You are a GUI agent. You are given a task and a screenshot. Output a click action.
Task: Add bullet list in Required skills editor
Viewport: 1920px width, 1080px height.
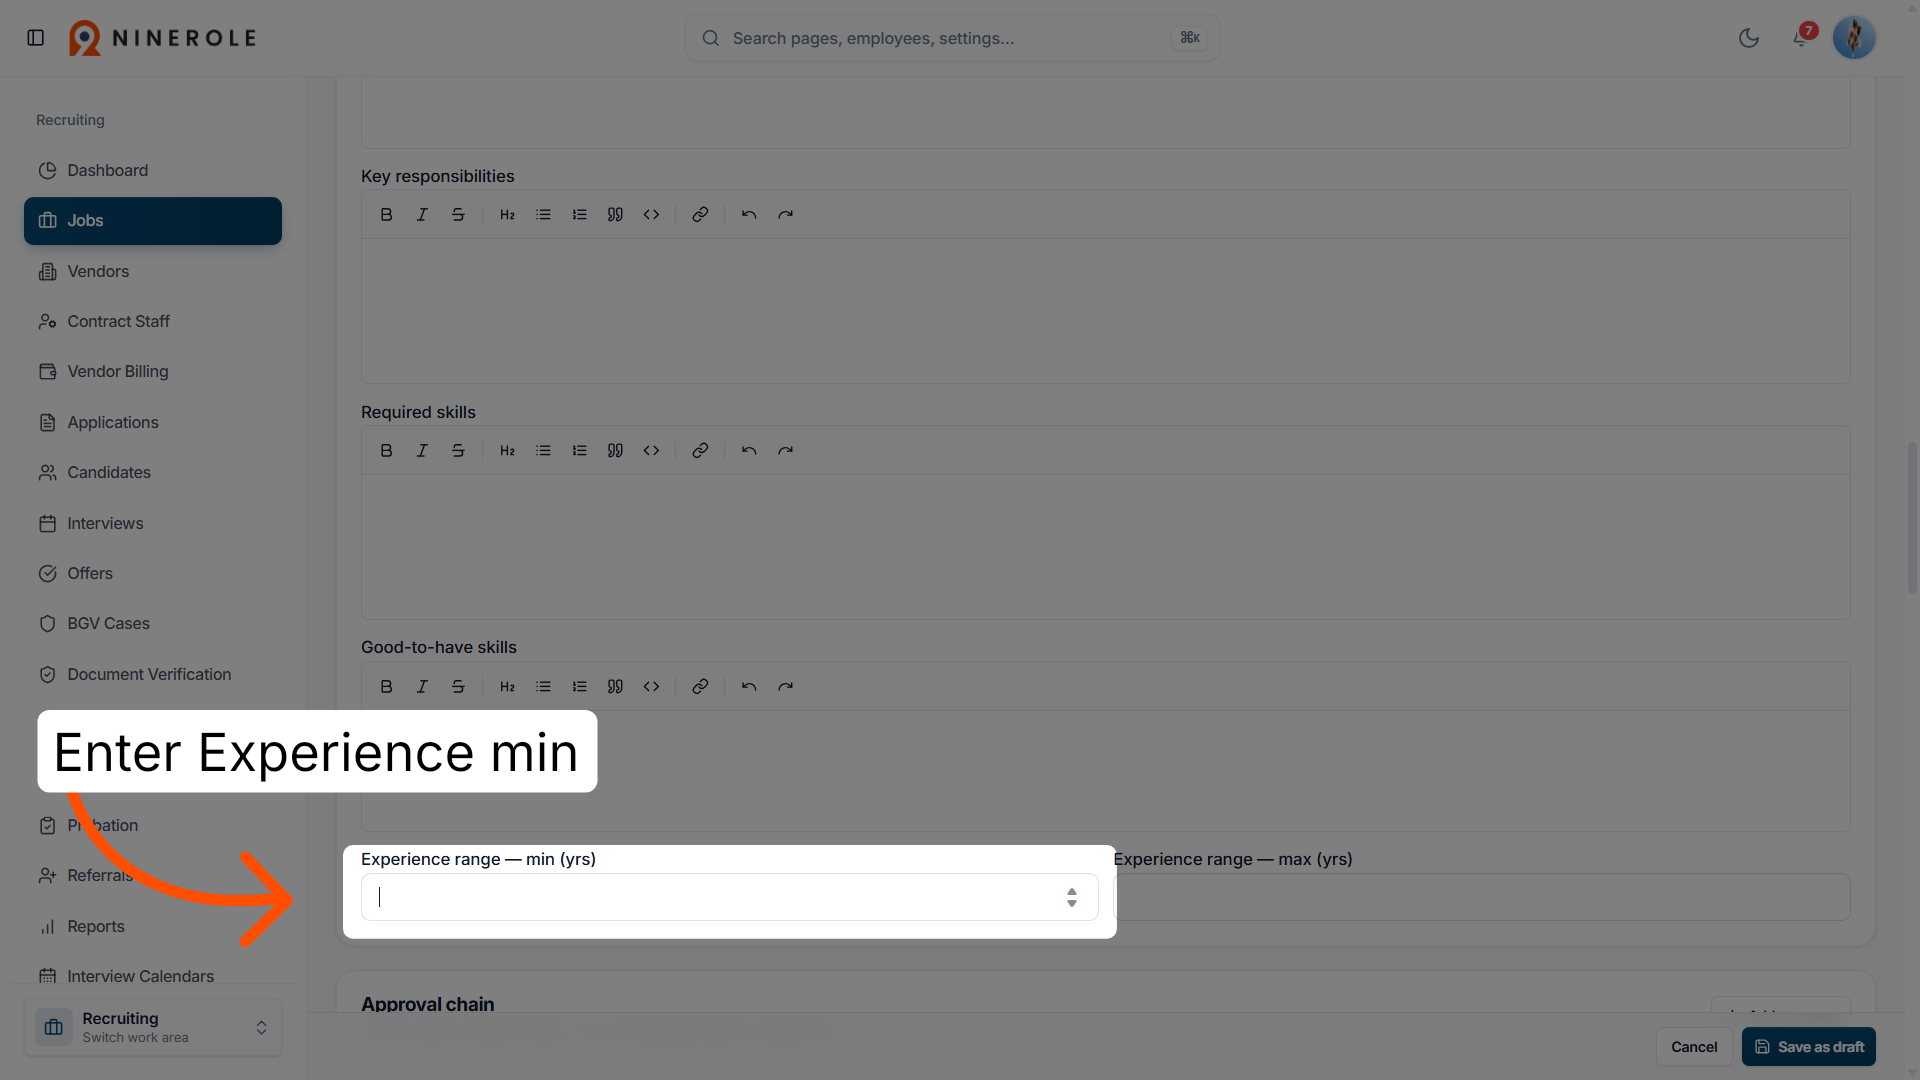pos(543,451)
